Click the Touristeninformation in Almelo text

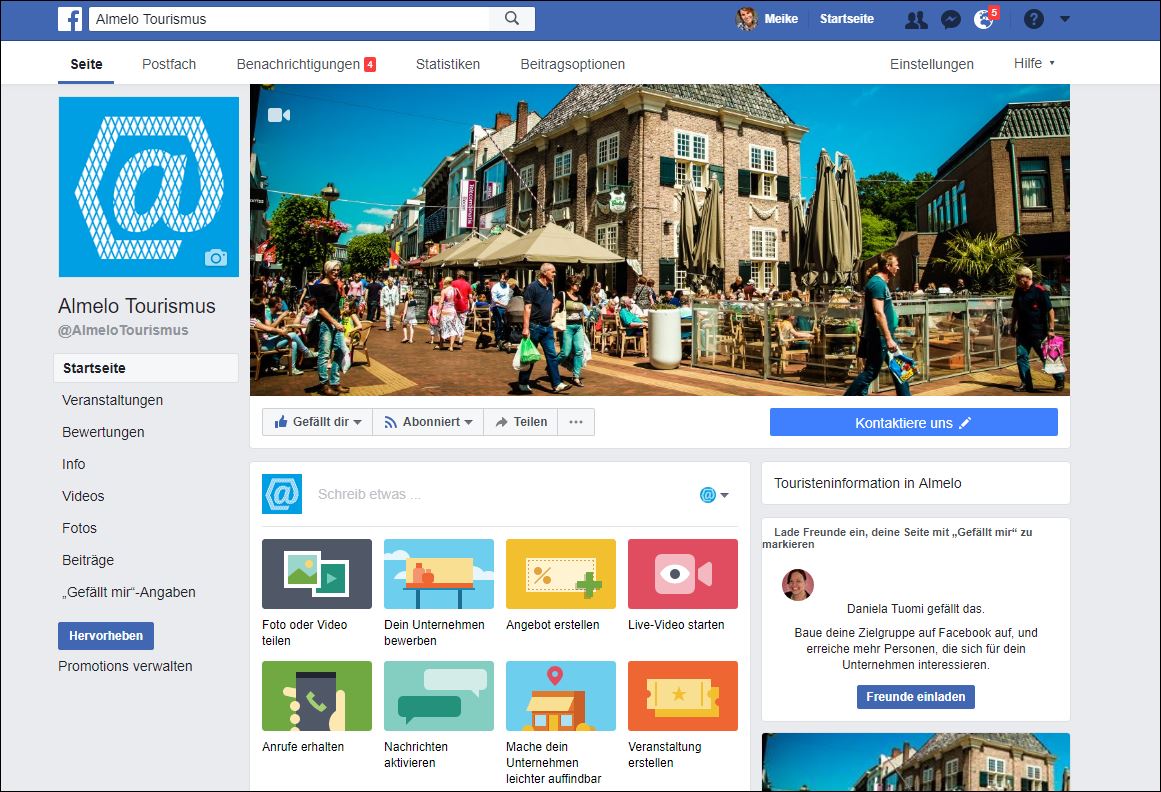coord(868,483)
